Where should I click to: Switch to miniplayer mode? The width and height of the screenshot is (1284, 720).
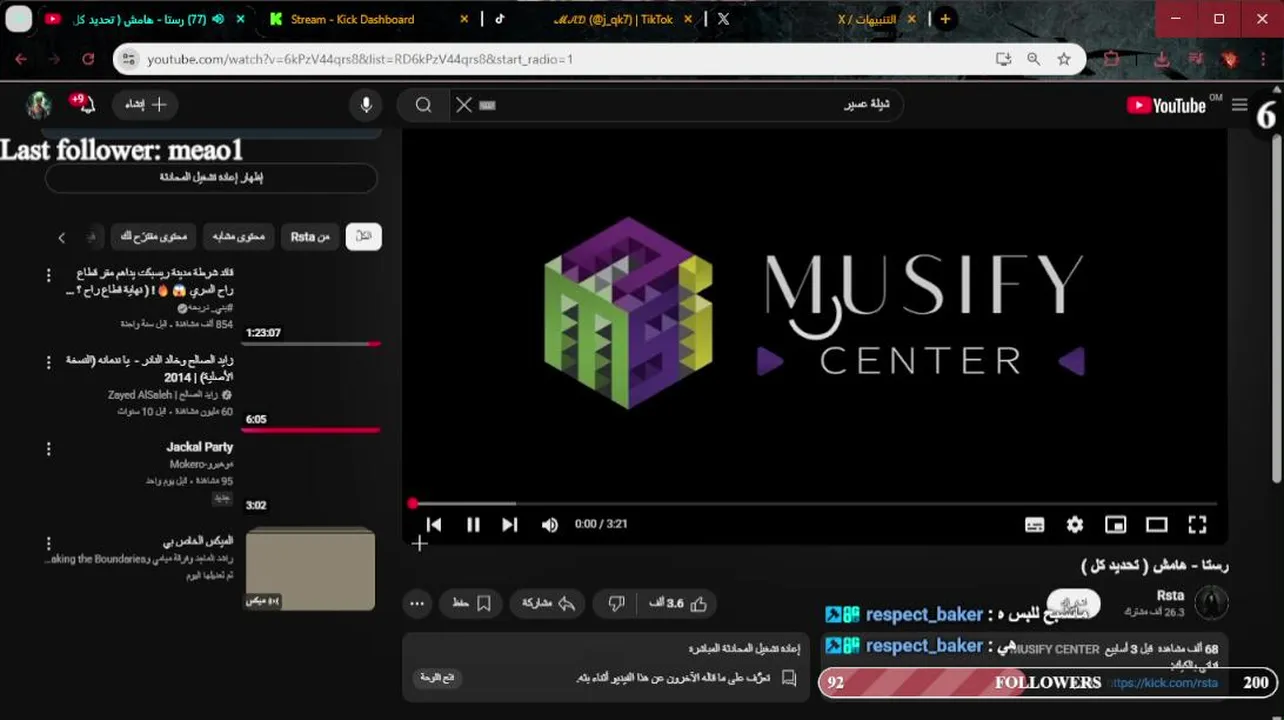1115,525
